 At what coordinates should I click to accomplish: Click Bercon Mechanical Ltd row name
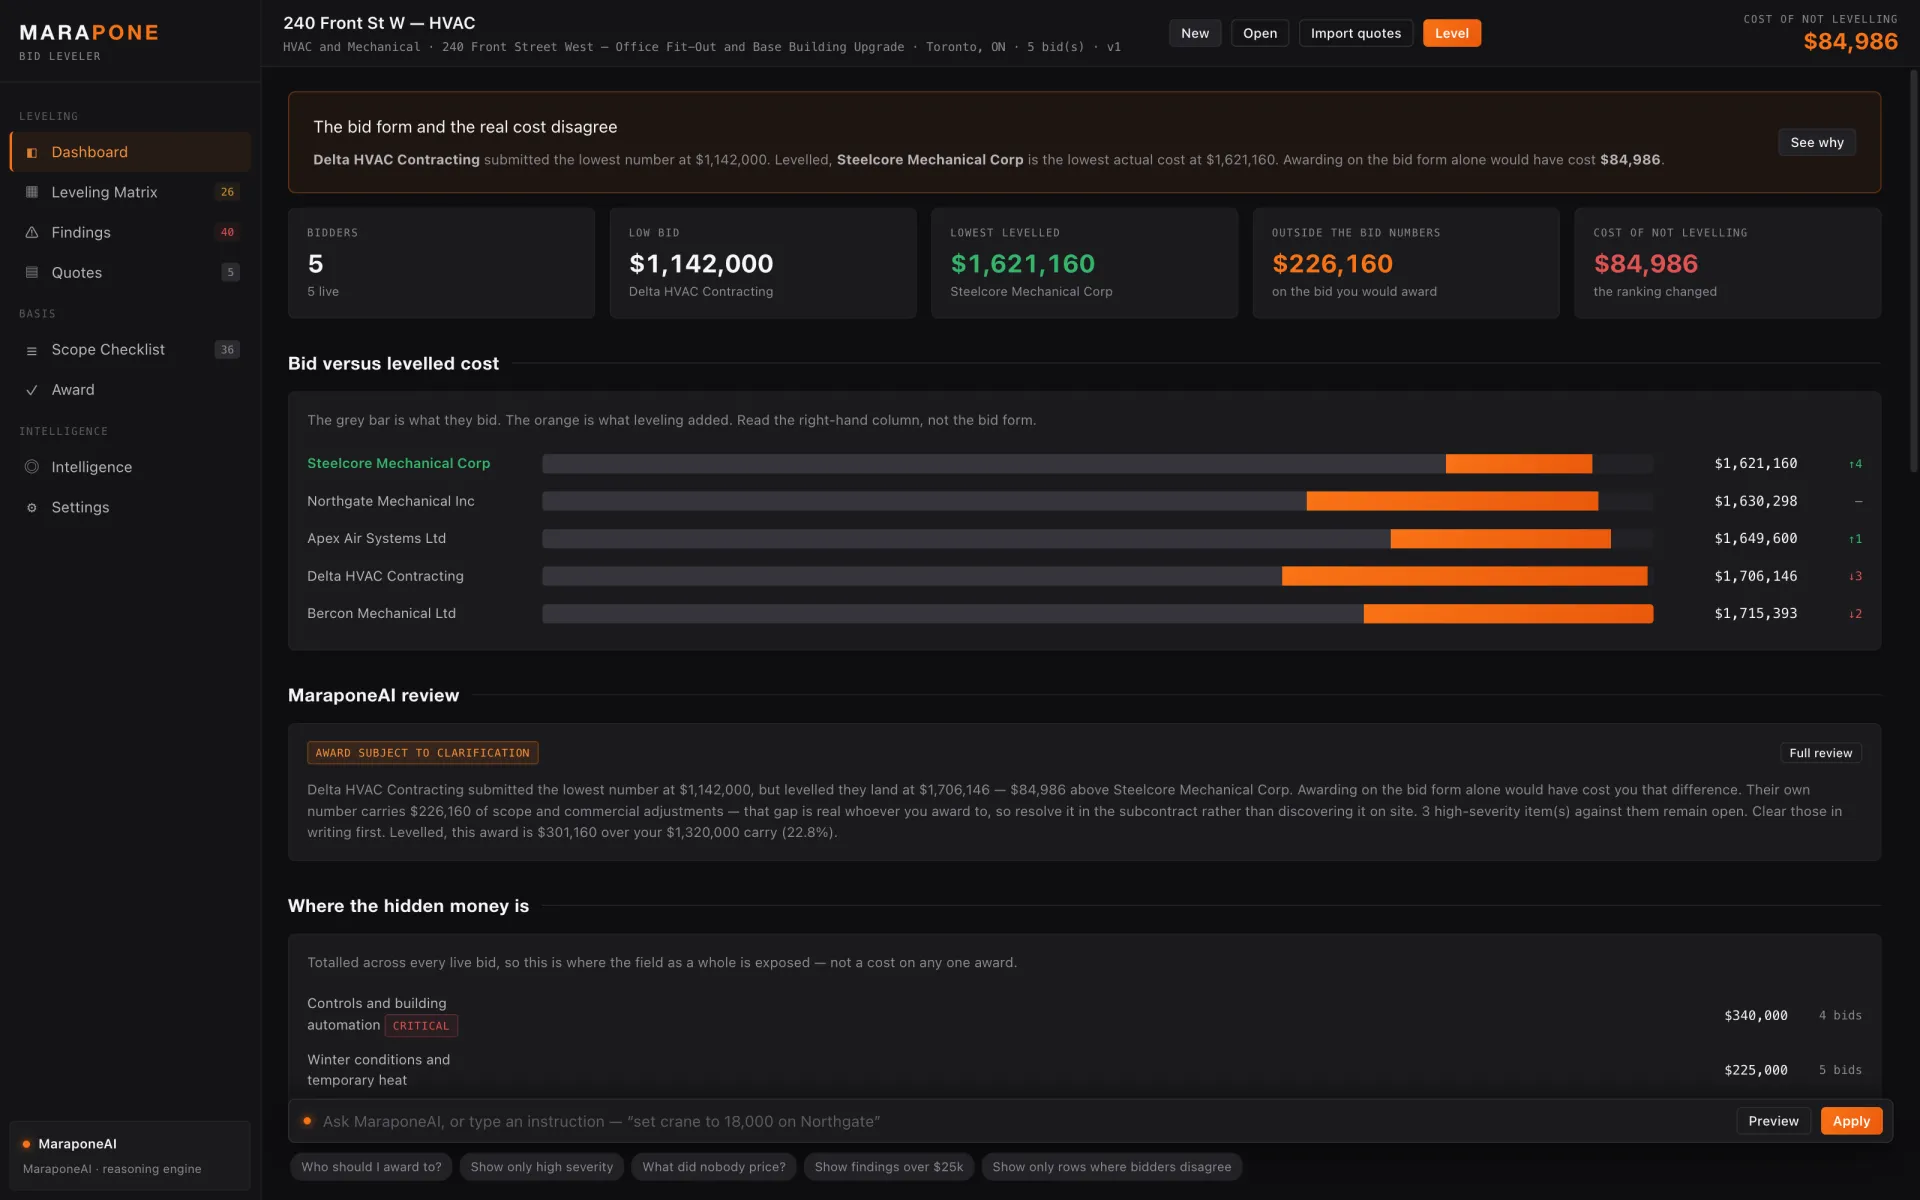381,614
